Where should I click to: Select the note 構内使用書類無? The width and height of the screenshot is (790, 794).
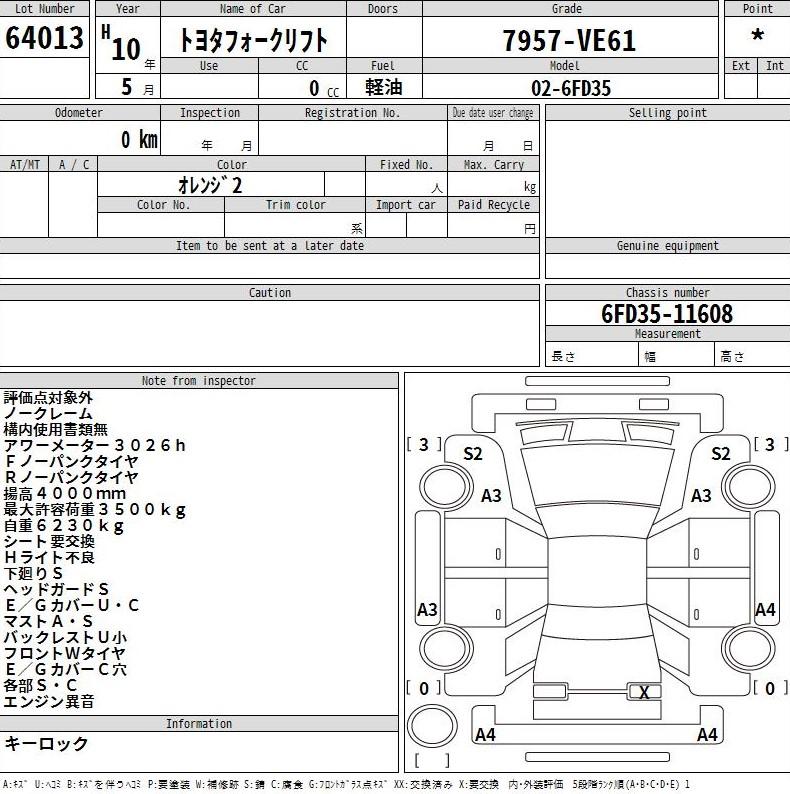(55, 429)
